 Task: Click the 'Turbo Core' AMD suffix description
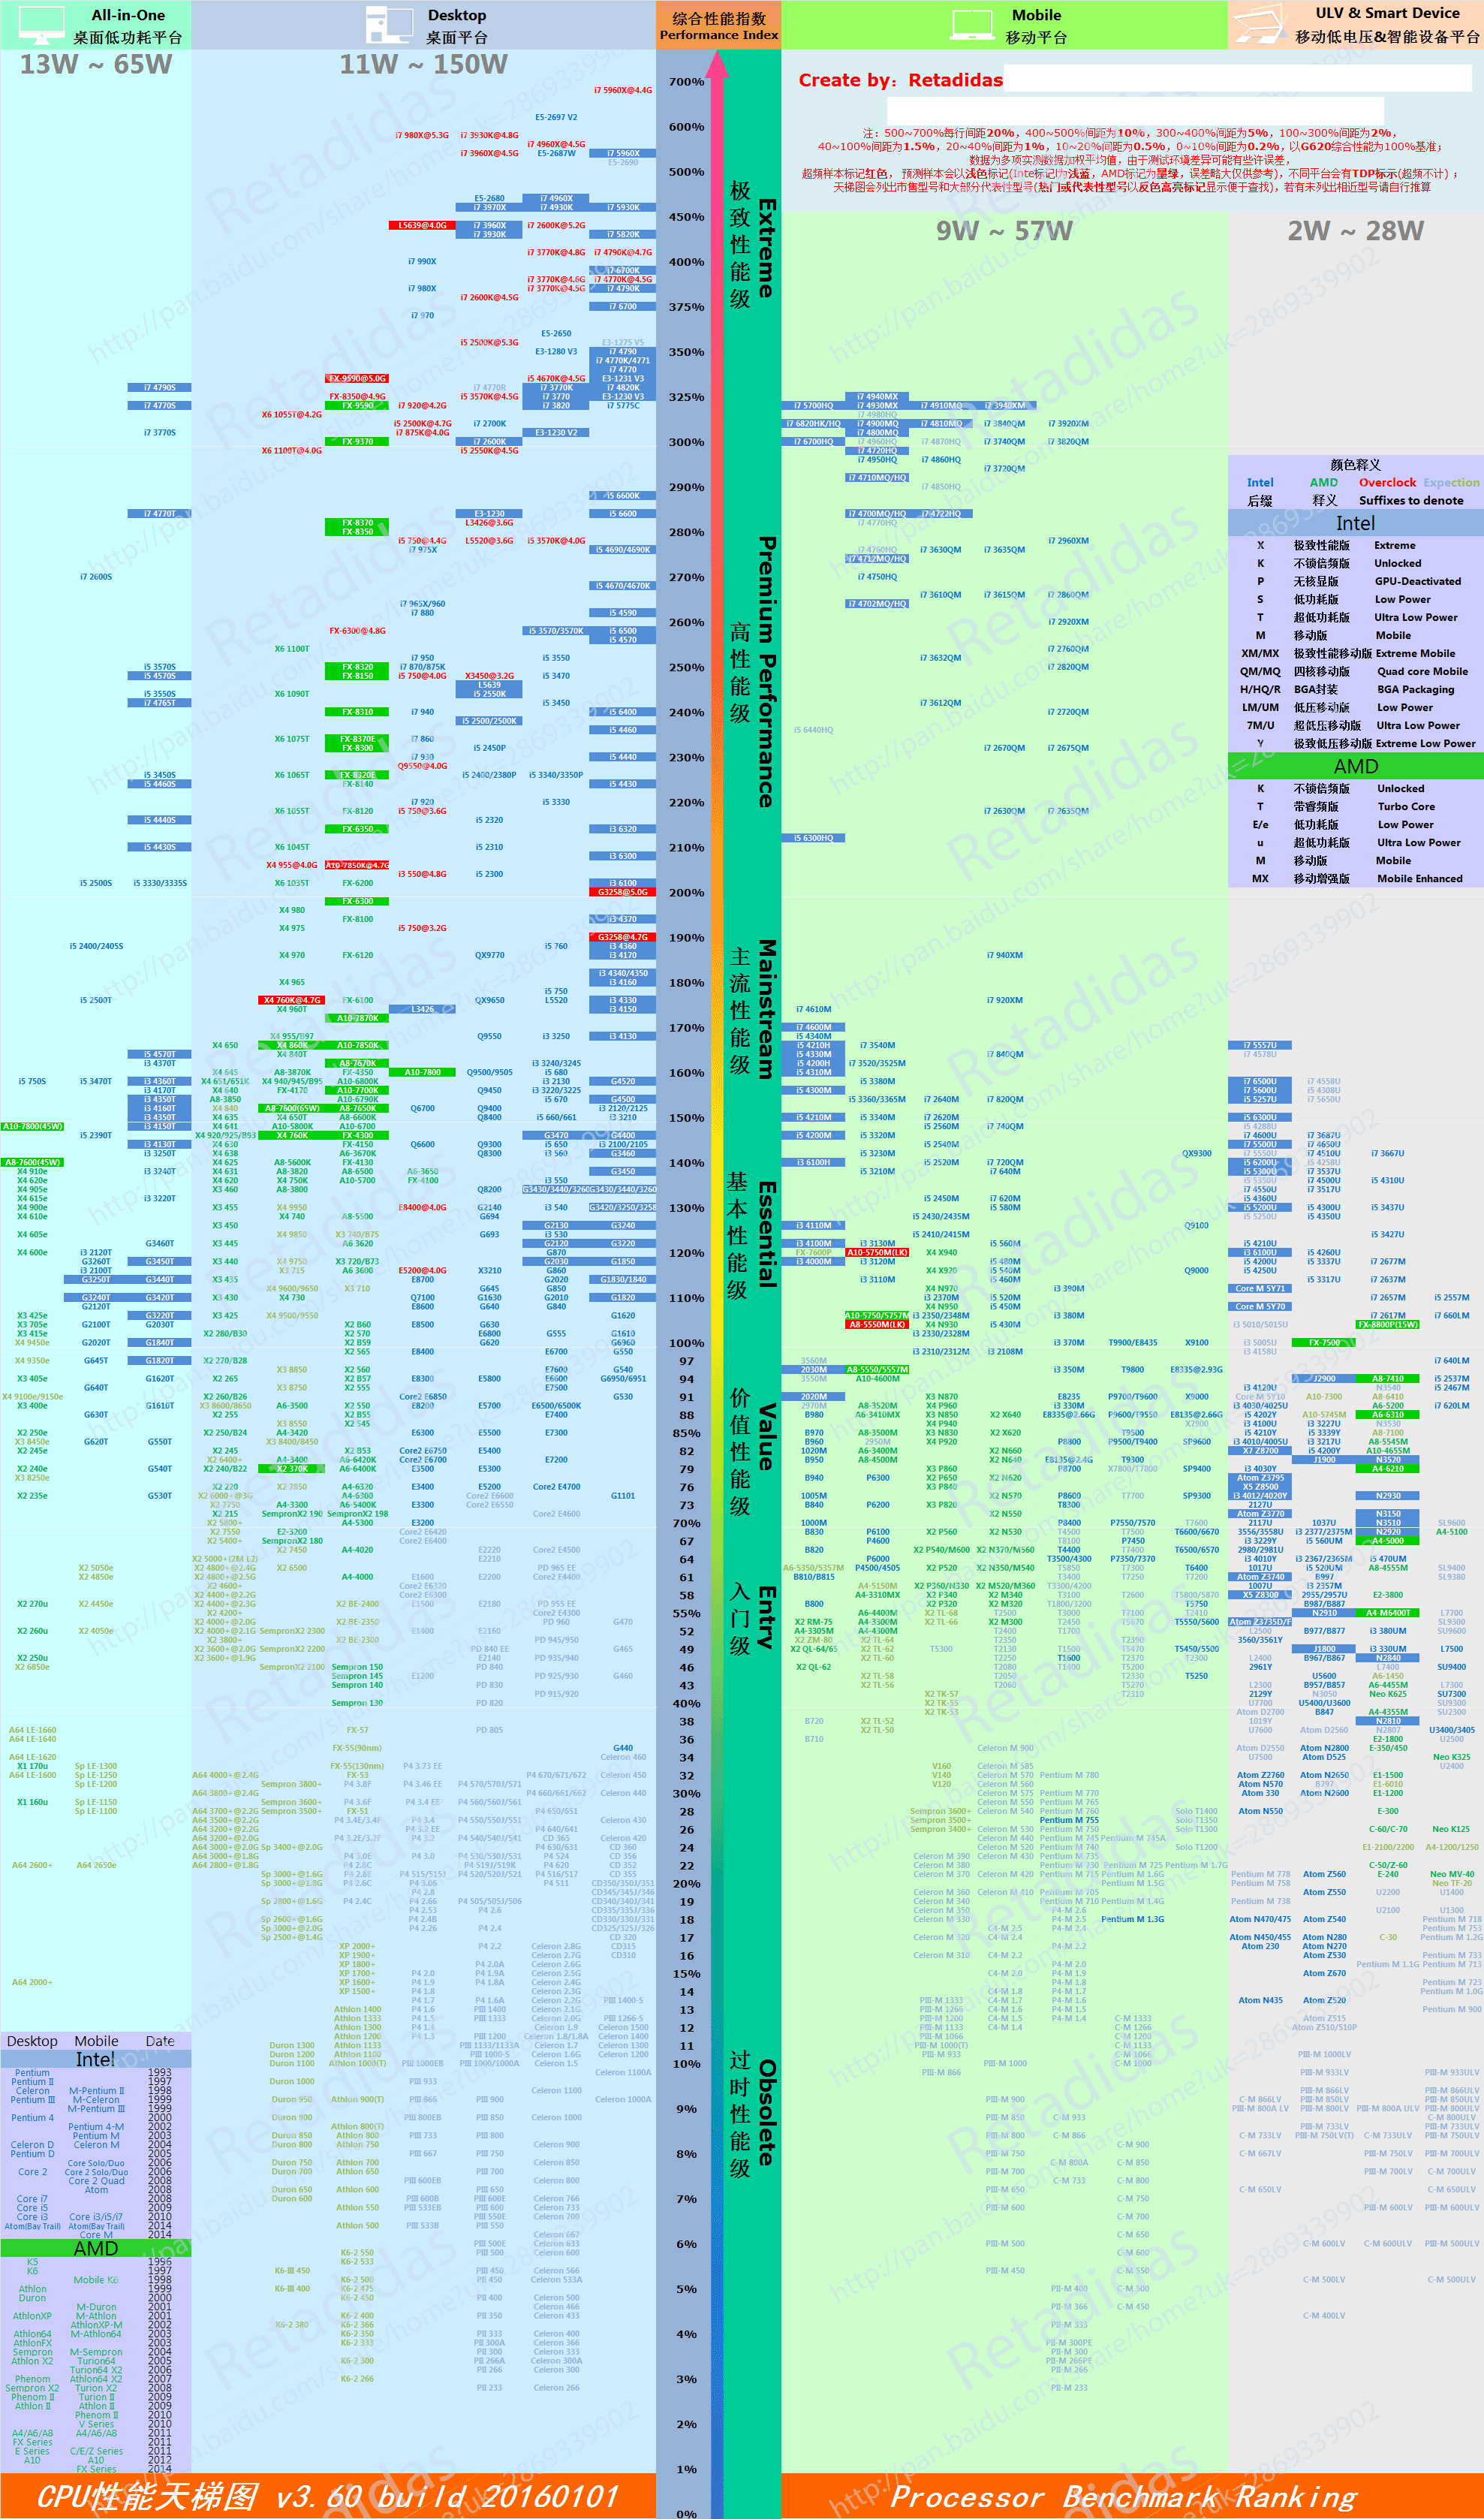(1405, 806)
